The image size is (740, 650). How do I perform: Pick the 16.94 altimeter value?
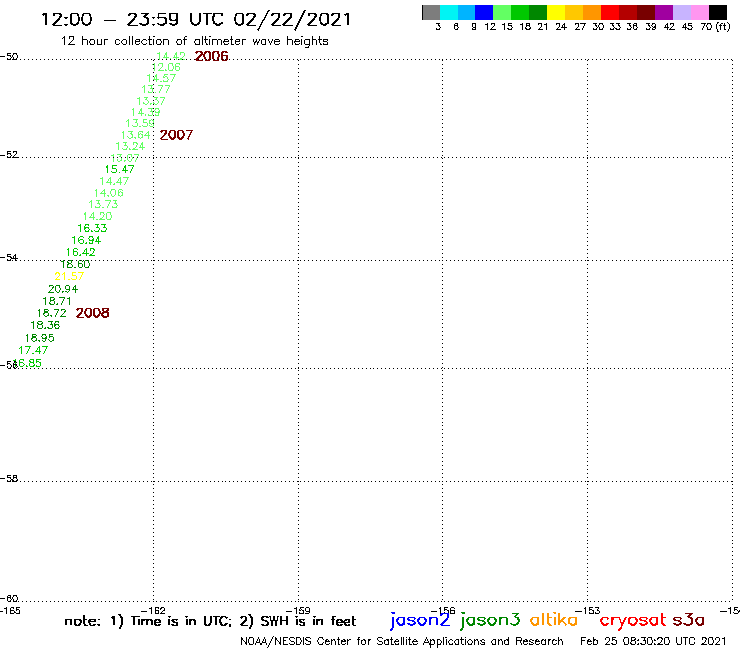pos(86,240)
